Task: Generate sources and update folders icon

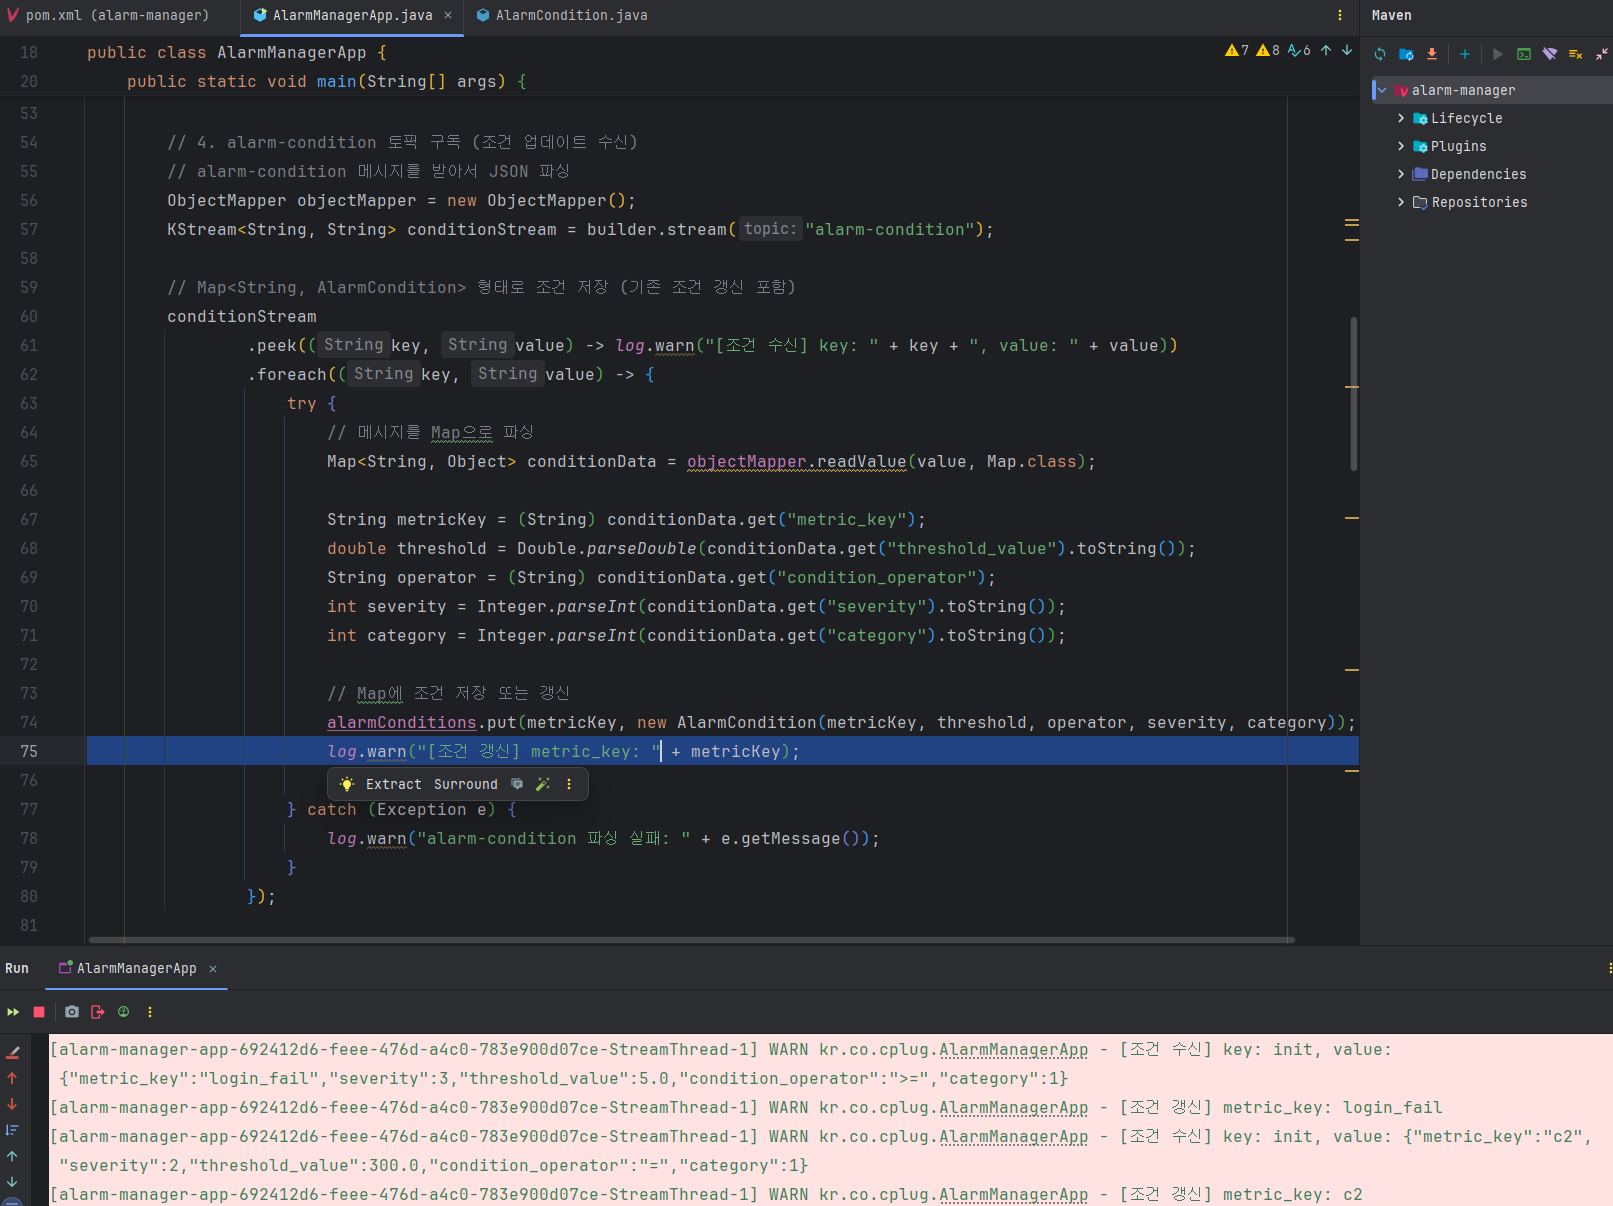Action: pos(1406,54)
